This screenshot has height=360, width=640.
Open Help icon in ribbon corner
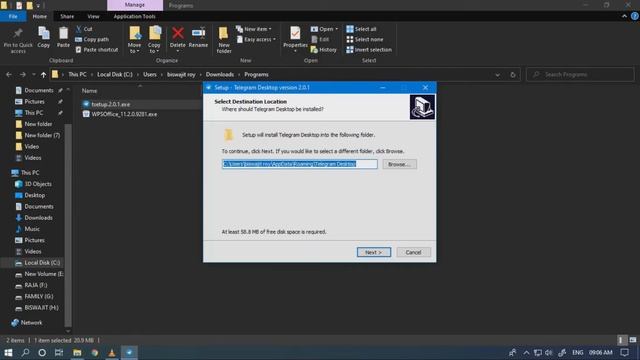[x=634, y=16]
